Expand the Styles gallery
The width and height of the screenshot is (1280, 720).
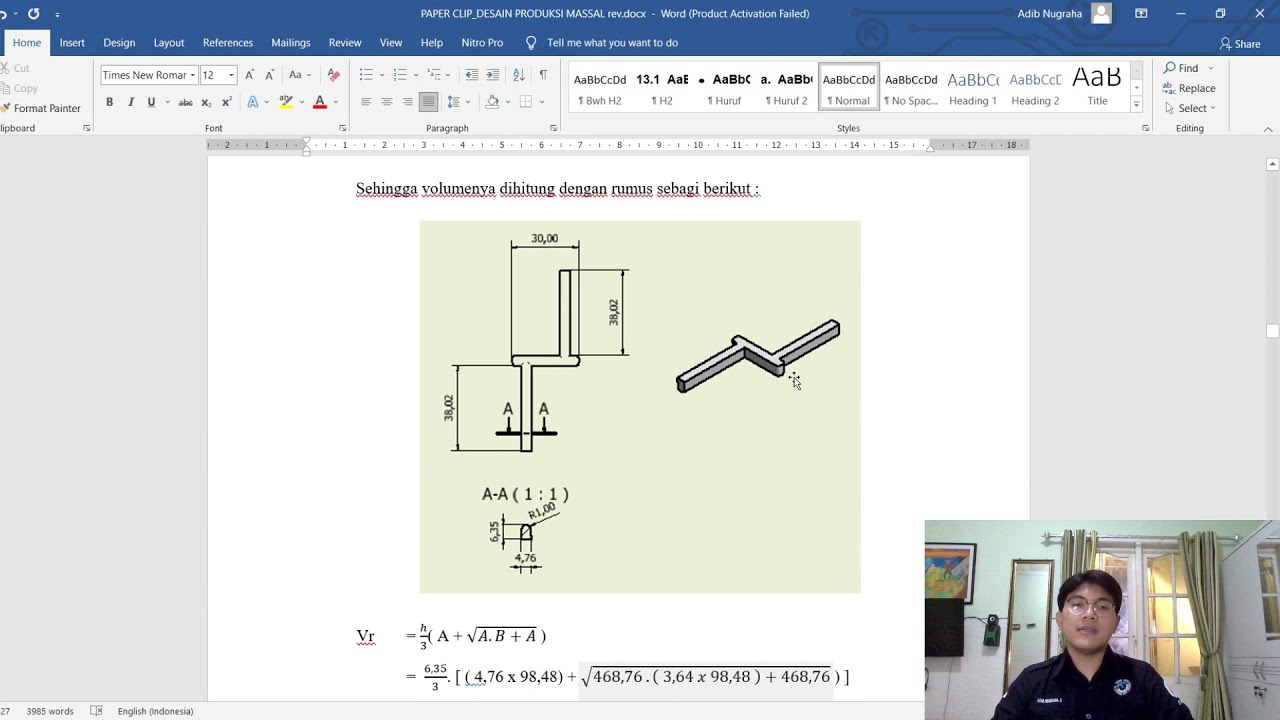point(1136,105)
